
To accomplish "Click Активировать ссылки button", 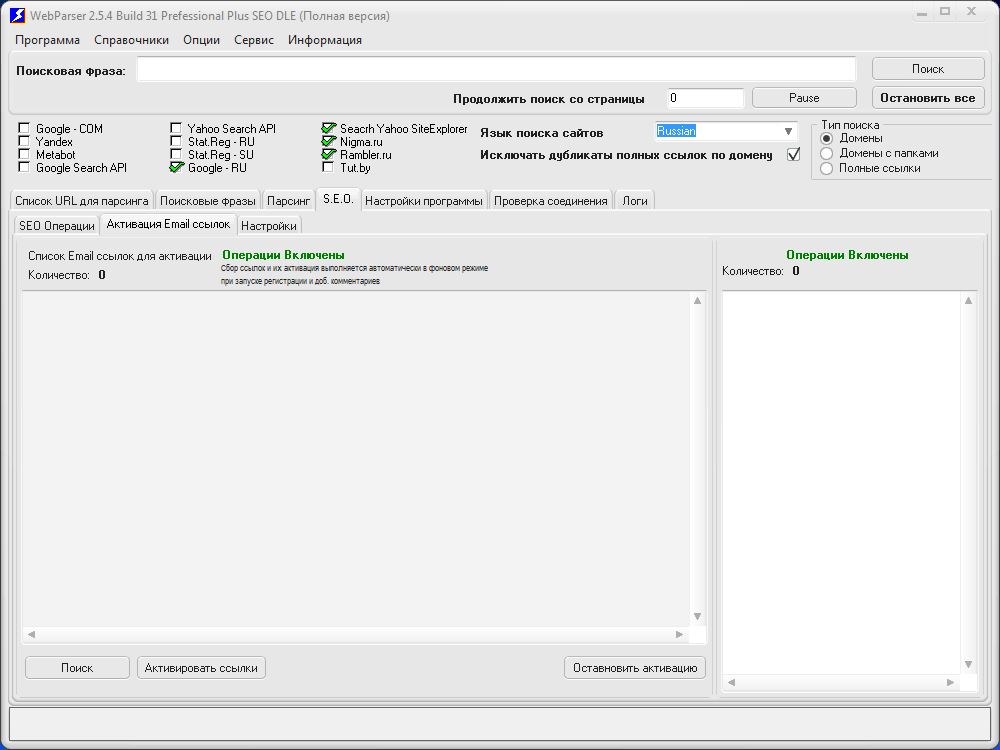I will point(201,668).
